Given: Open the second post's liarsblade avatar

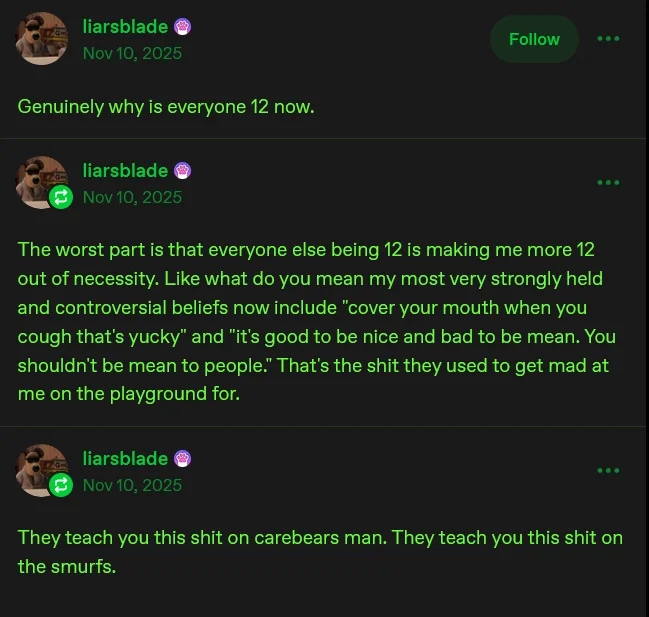Looking at the screenshot, I should pyautogui.click(x=40, y=180).
